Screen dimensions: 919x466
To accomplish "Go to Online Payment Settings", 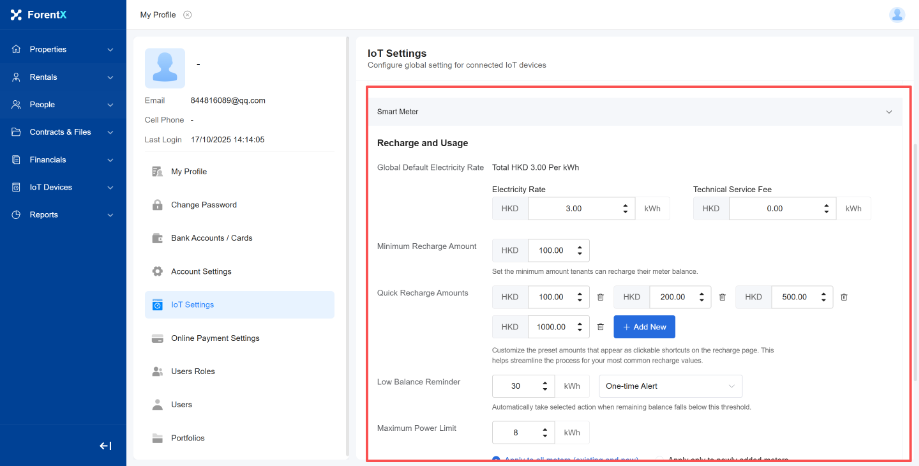I will [215, 338].
